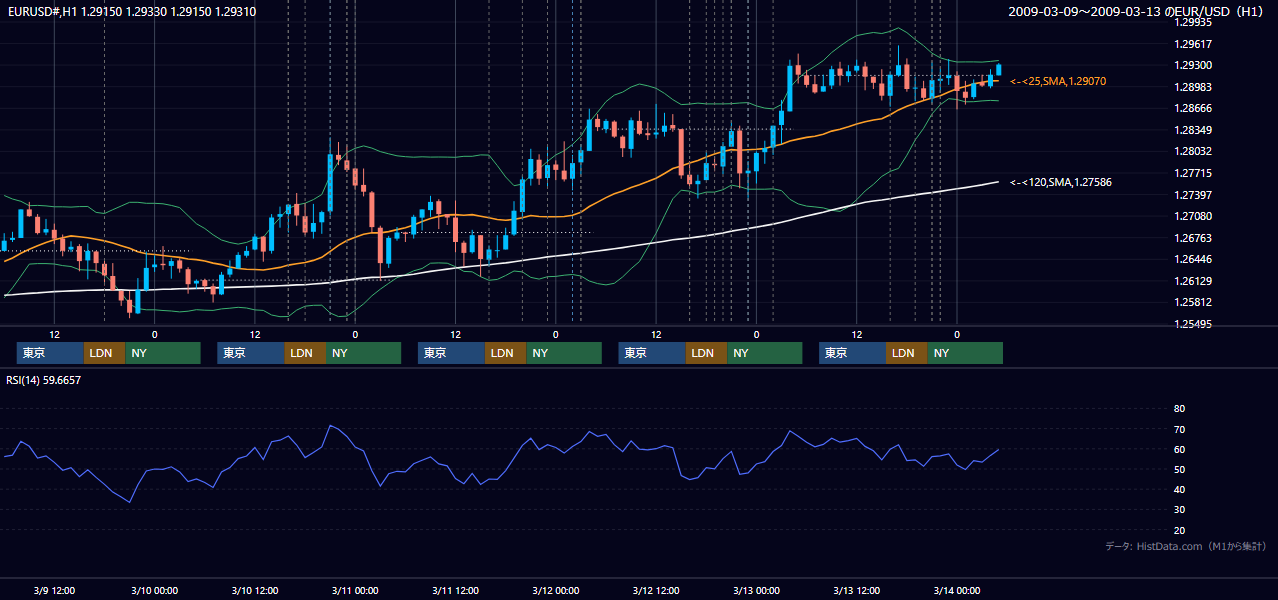The height and width of the screenshot is (600, 1278).
Task: Click price axis value 1.26129
Action: [1193, 281]
